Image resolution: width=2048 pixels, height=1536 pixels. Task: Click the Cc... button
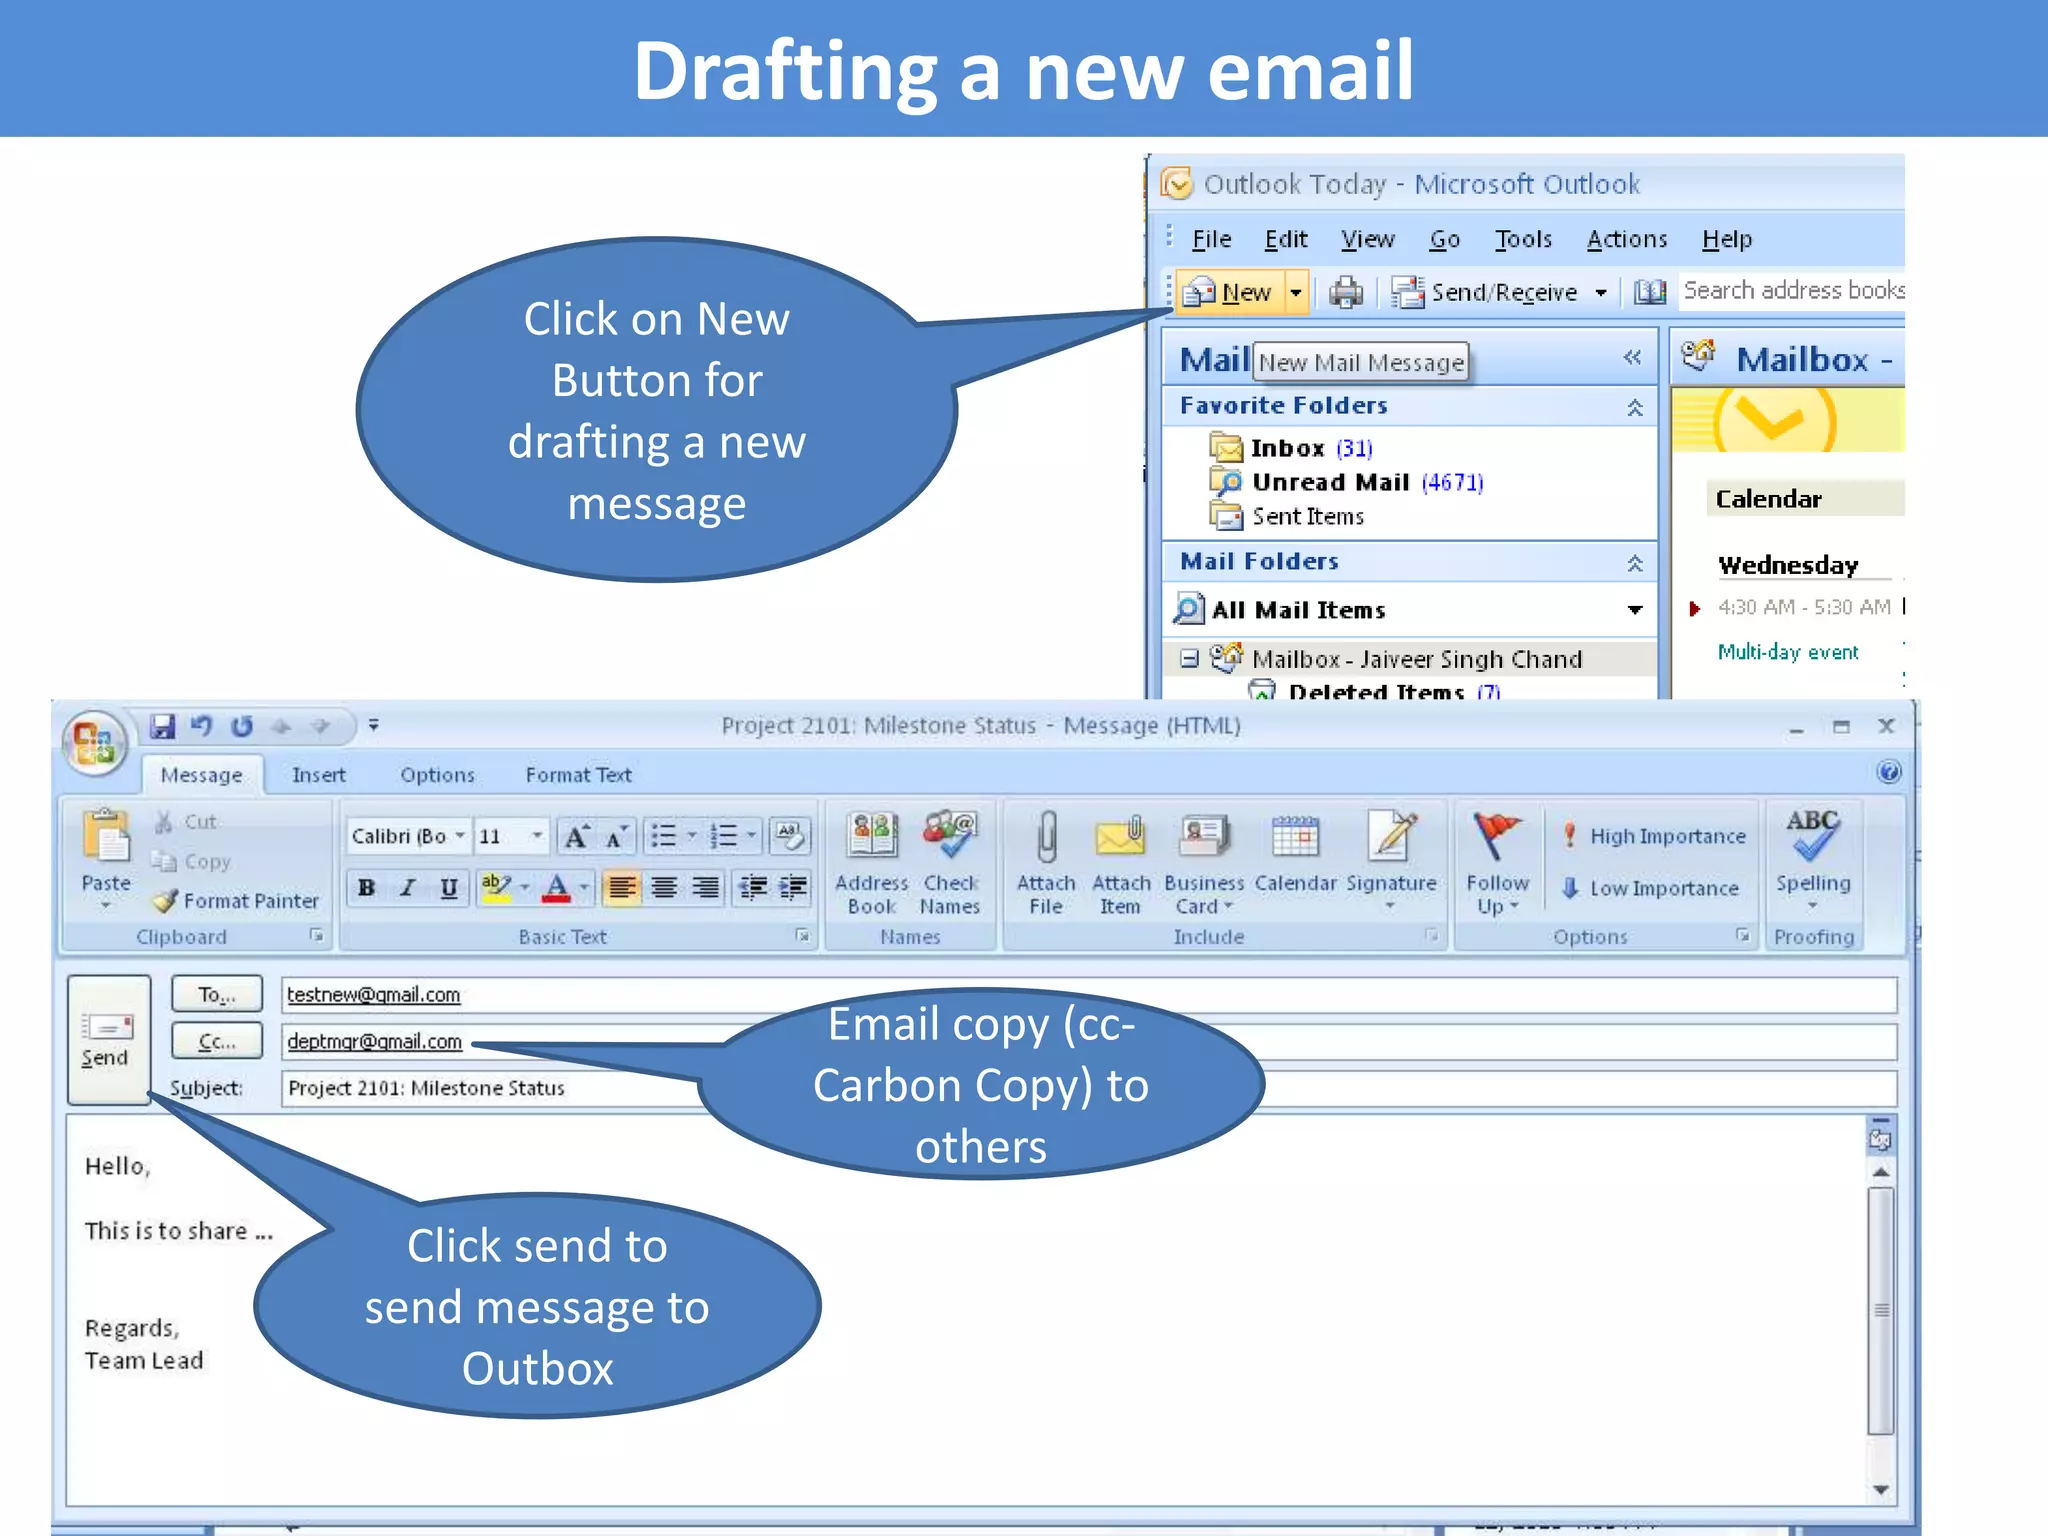(x=216, y=1041)
